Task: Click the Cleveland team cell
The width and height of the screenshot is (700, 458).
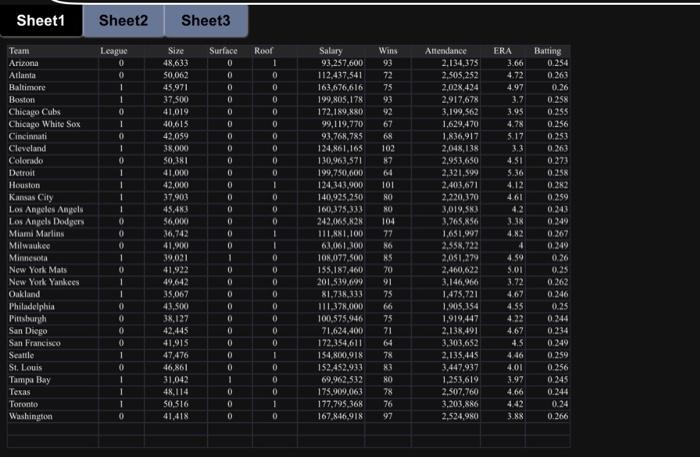Action: (53, 148)
